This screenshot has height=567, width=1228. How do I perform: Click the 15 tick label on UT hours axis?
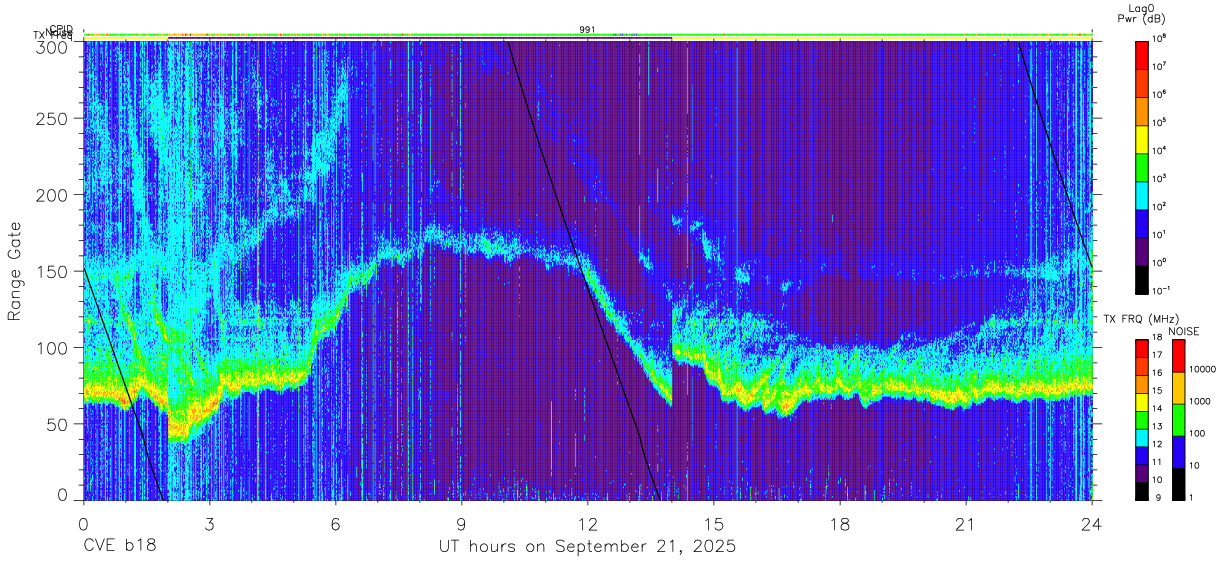714,525
